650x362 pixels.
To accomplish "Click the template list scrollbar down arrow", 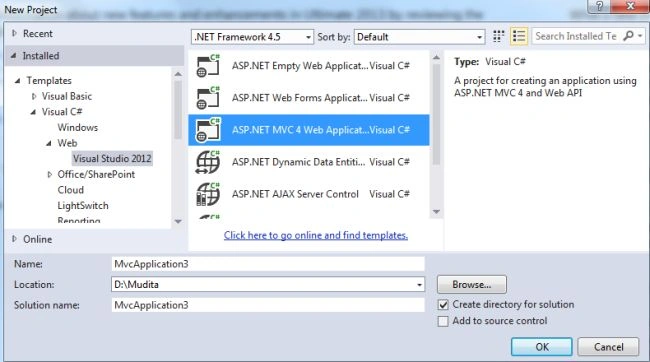I will pyautogui.click(x=436, y=212).
